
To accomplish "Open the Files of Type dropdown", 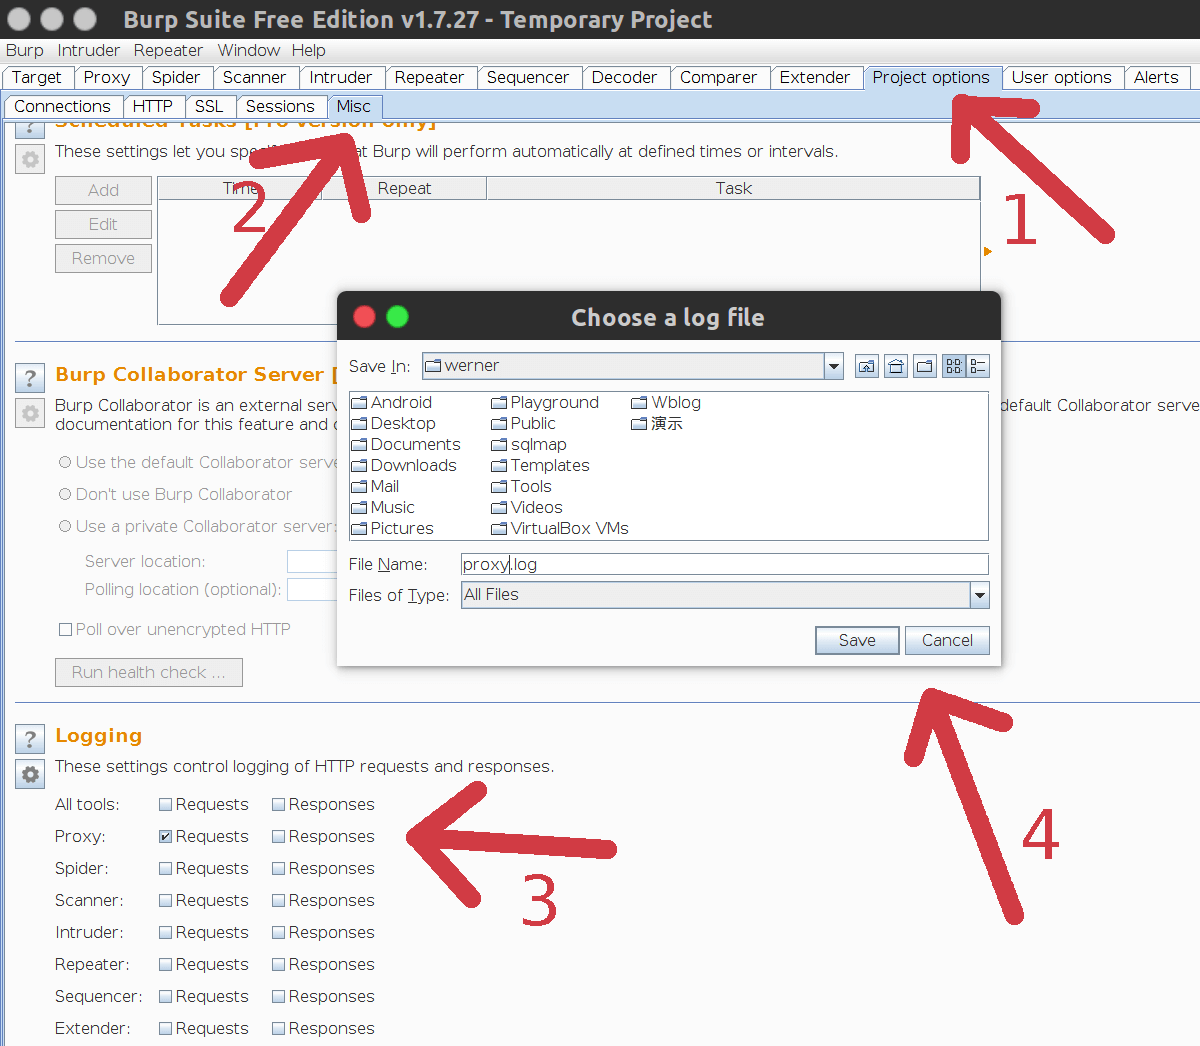I will click(x=979, y=595).
